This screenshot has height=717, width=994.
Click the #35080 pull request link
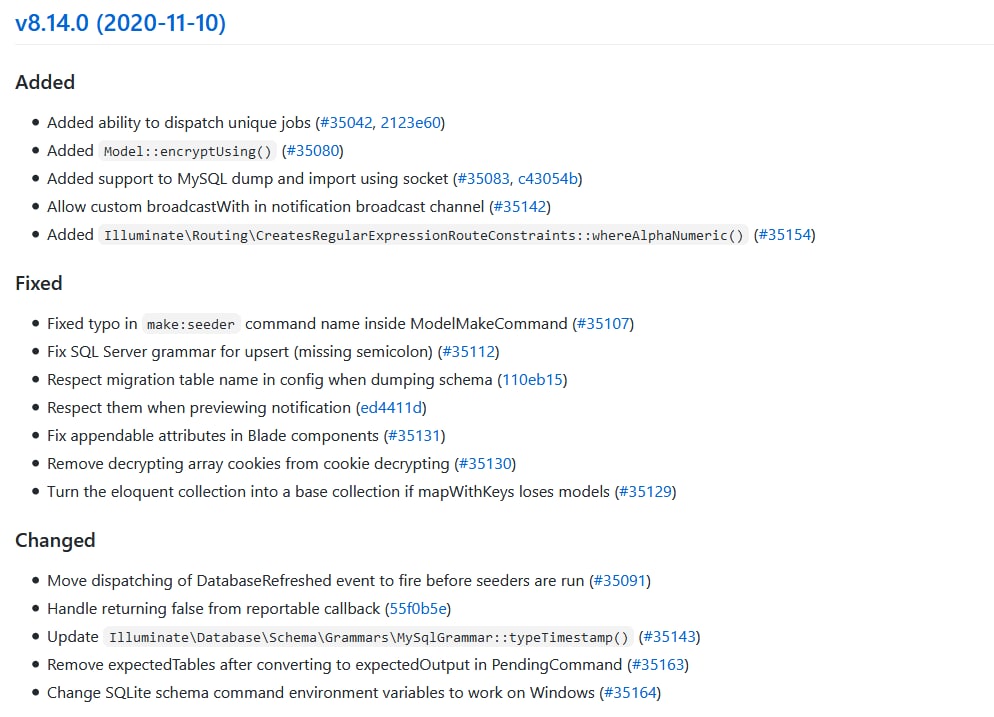tap(313, 151)
